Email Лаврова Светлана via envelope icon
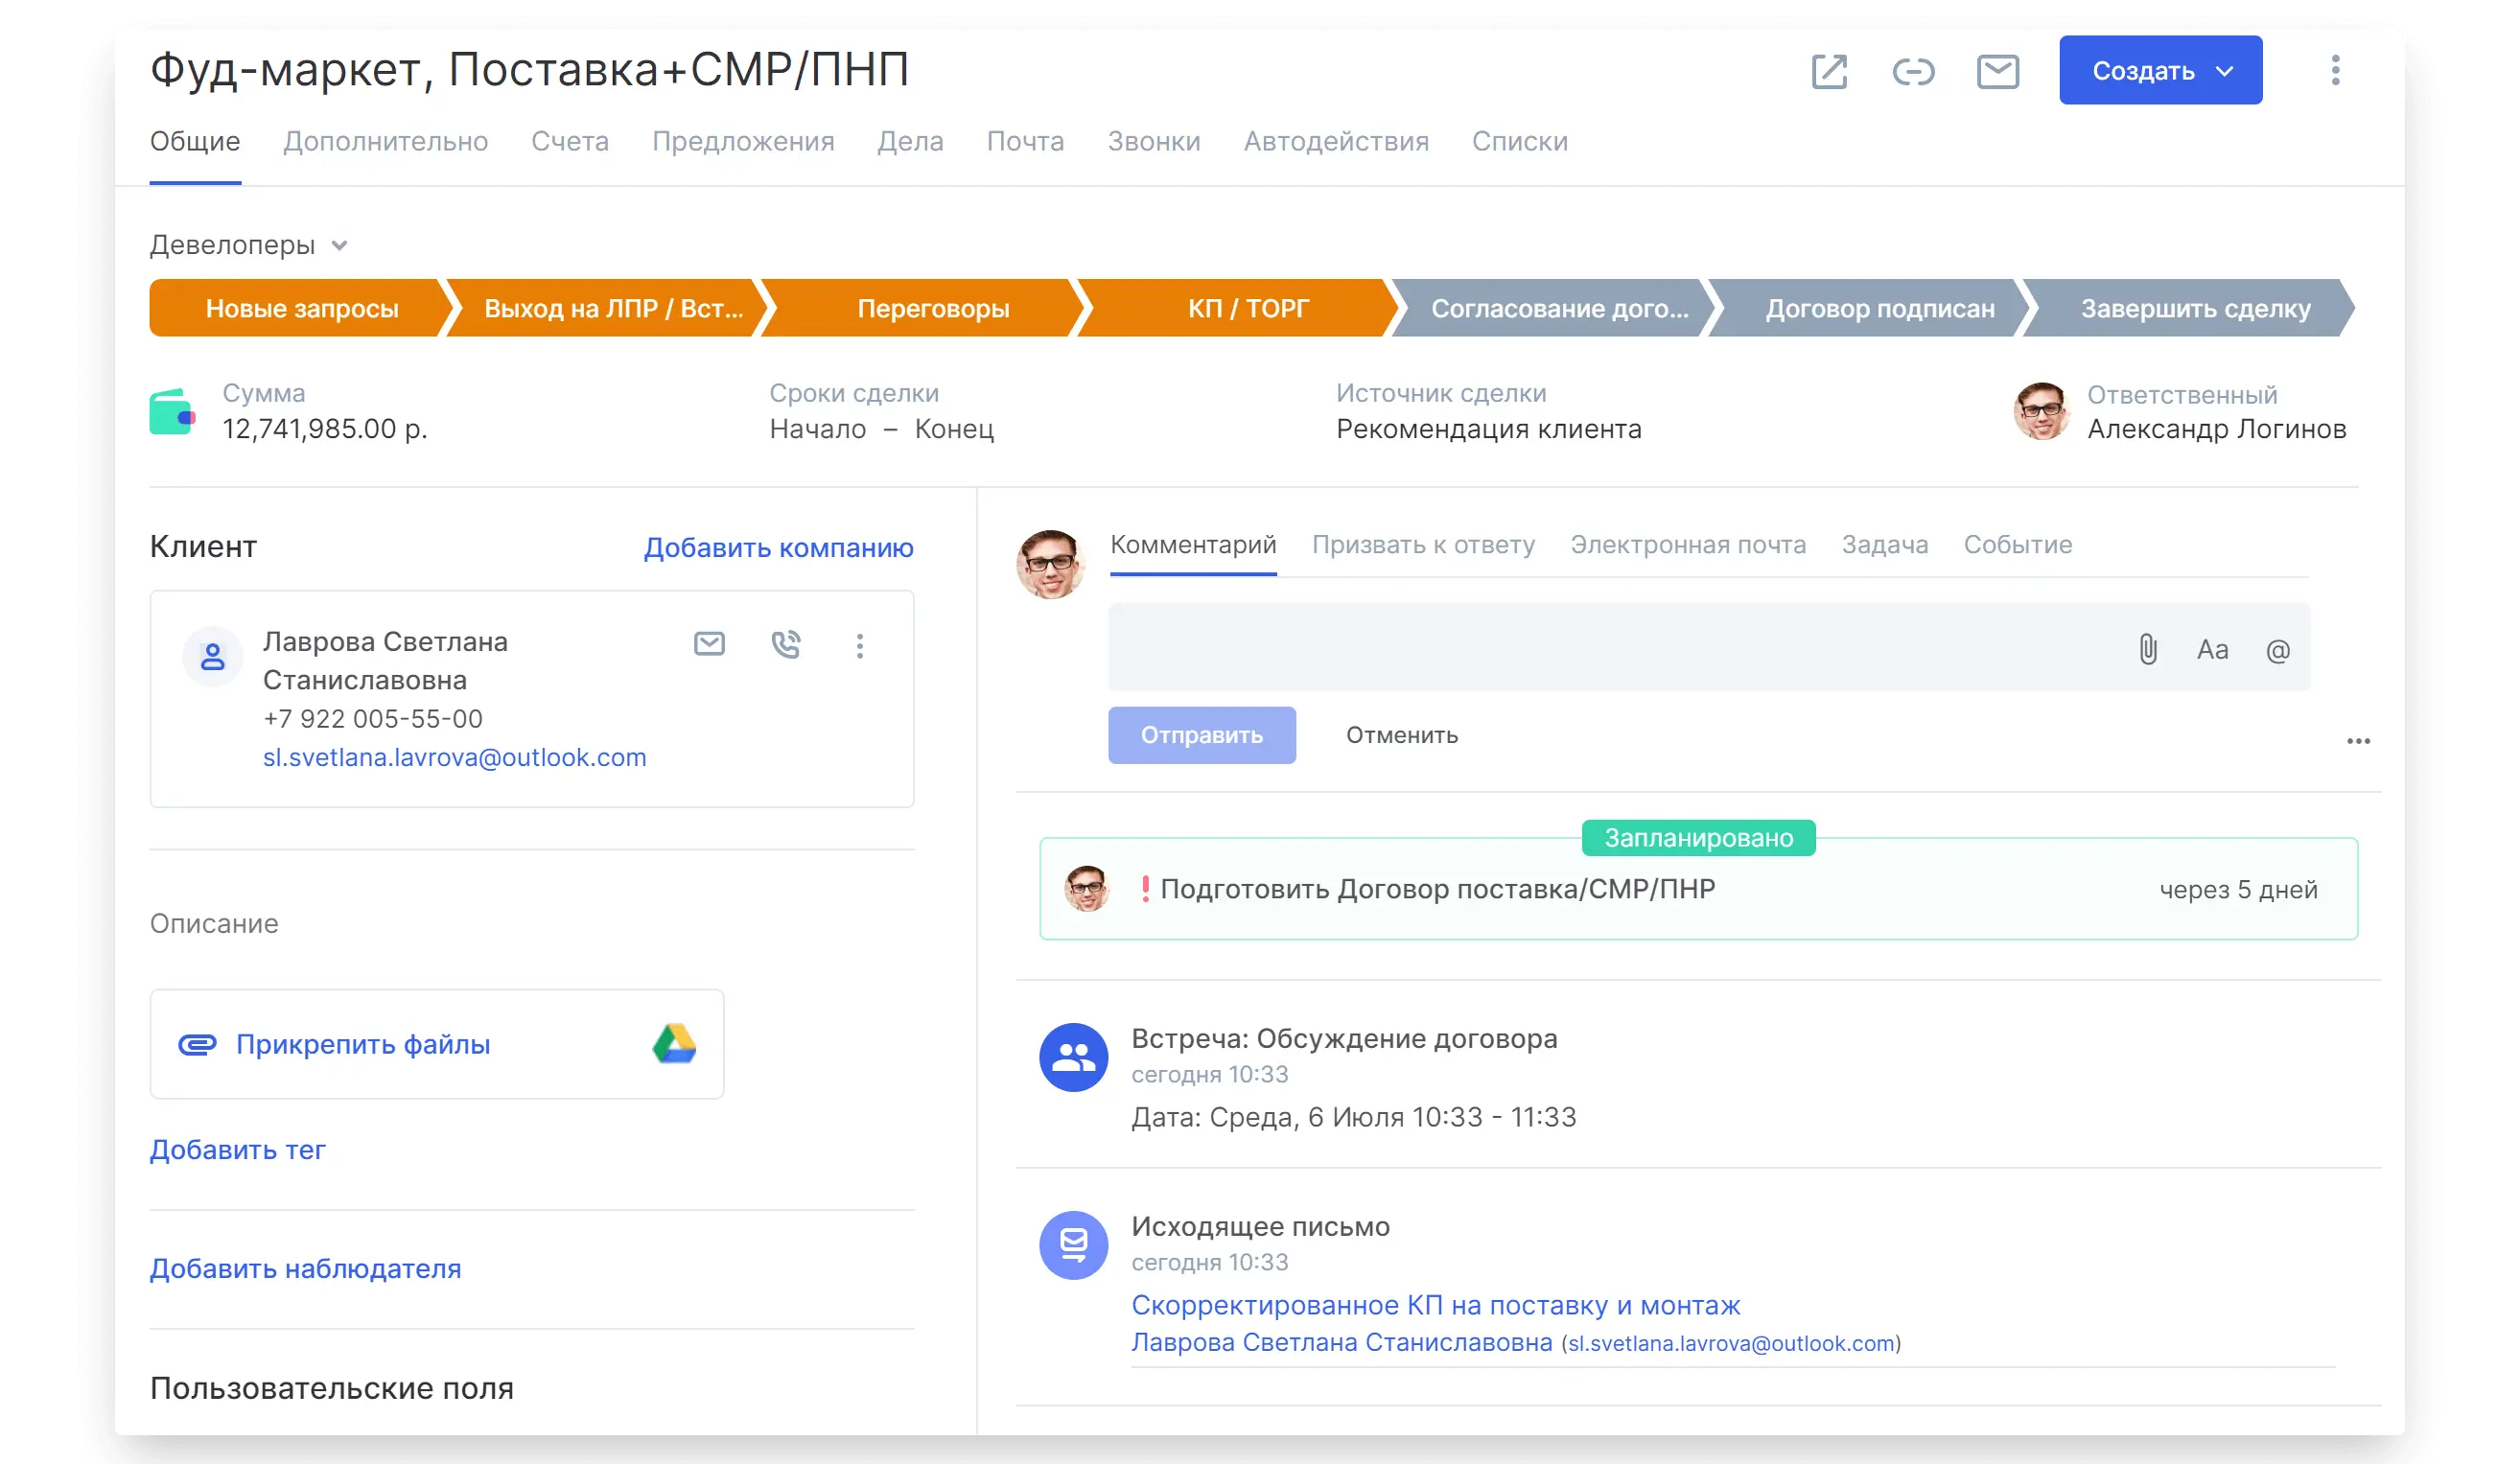 tap(709, 644)
